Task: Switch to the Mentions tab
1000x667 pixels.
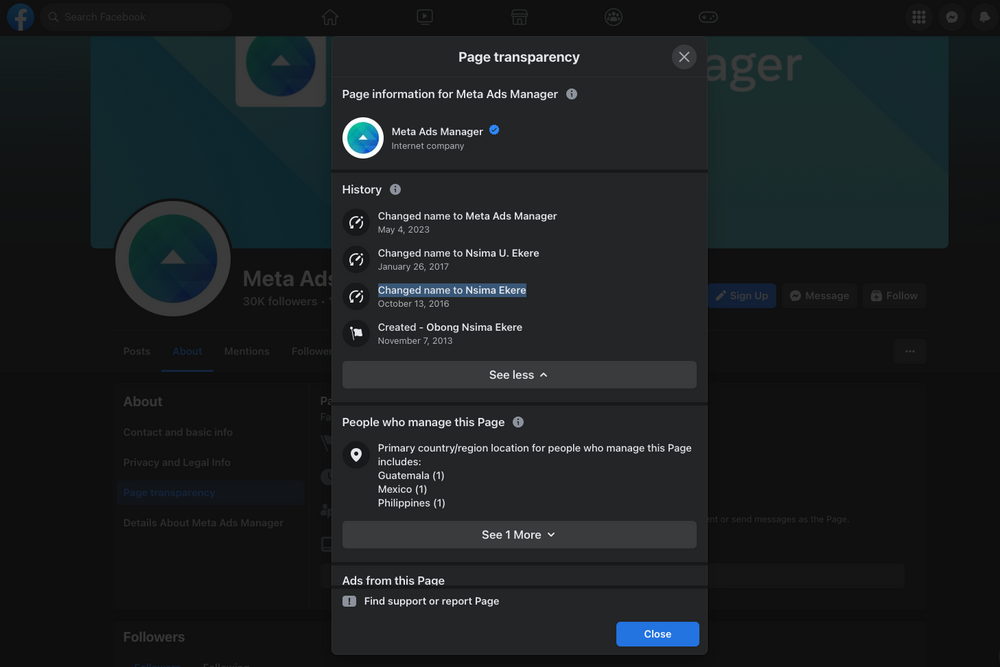Action: (247, 351)
